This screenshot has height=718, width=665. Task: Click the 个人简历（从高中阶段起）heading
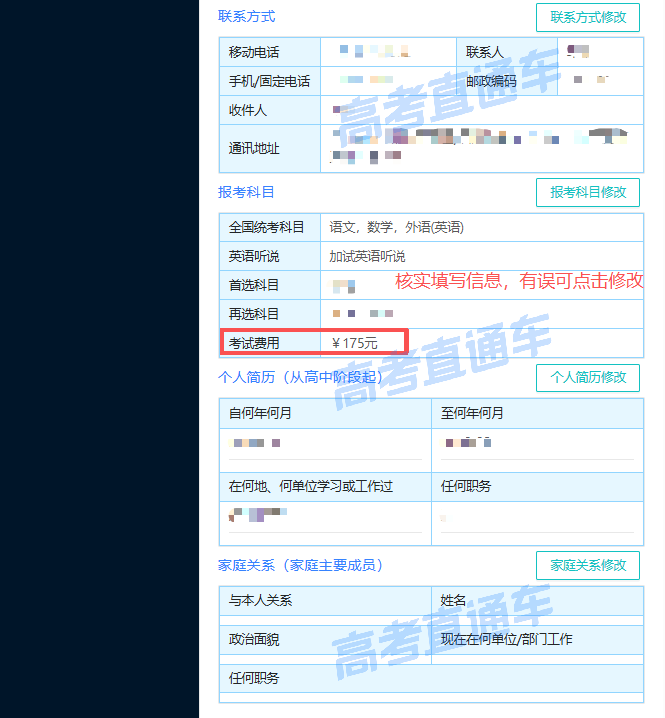300,377
